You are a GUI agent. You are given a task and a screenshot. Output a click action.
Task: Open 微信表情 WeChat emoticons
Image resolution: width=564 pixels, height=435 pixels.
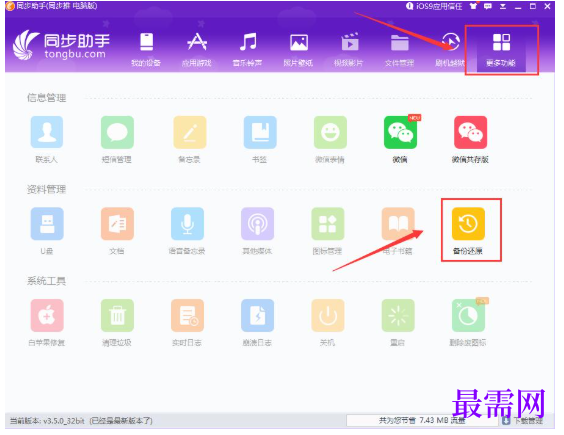pos(330,132)
